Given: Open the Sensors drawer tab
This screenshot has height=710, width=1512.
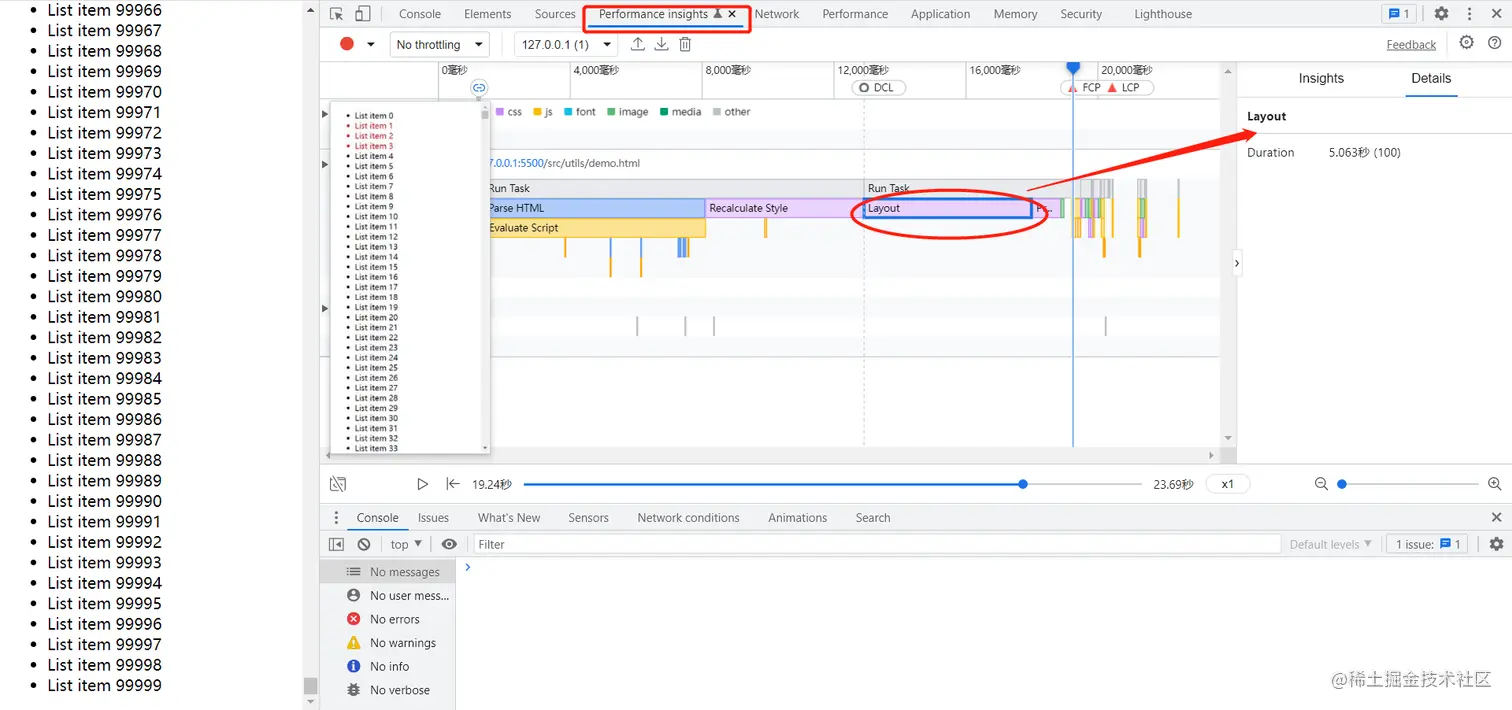Looking at the screenshot, I should click(x=588, y=518).
